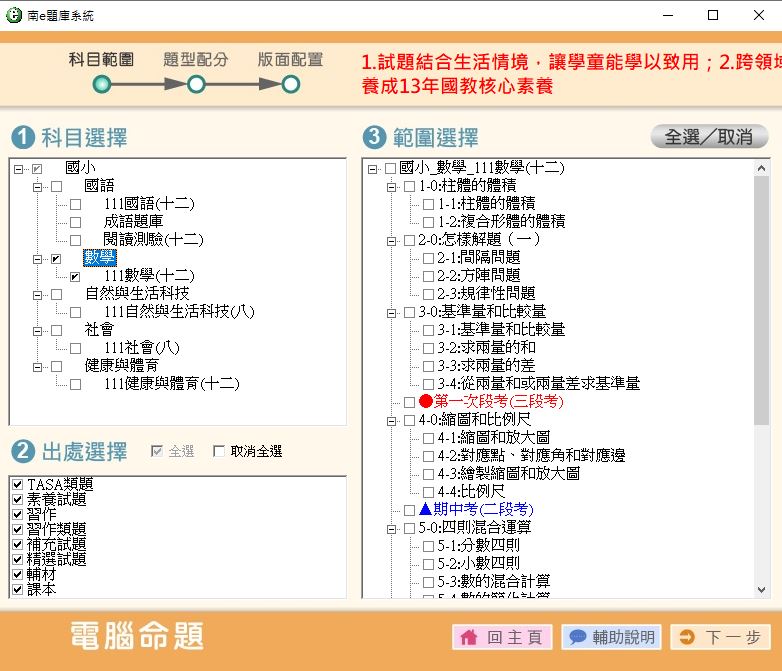Check the 111社會(八) checkbox
Viewport: 782px width, 671px height.
click(x=75, y=349)
